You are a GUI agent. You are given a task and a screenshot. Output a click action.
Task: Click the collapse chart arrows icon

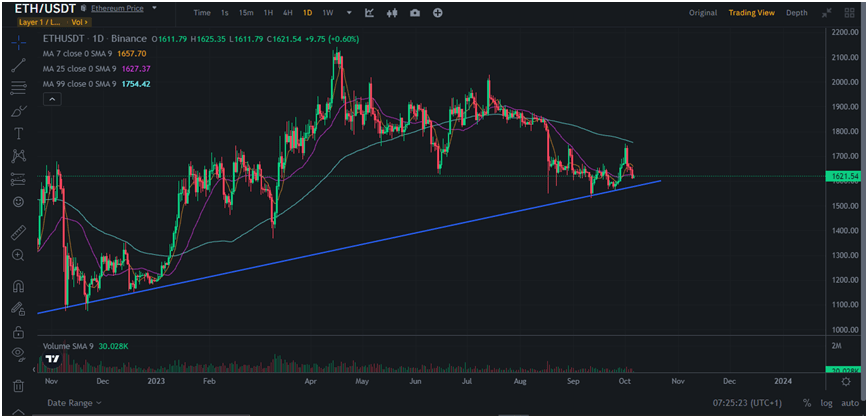coord(827,13)
